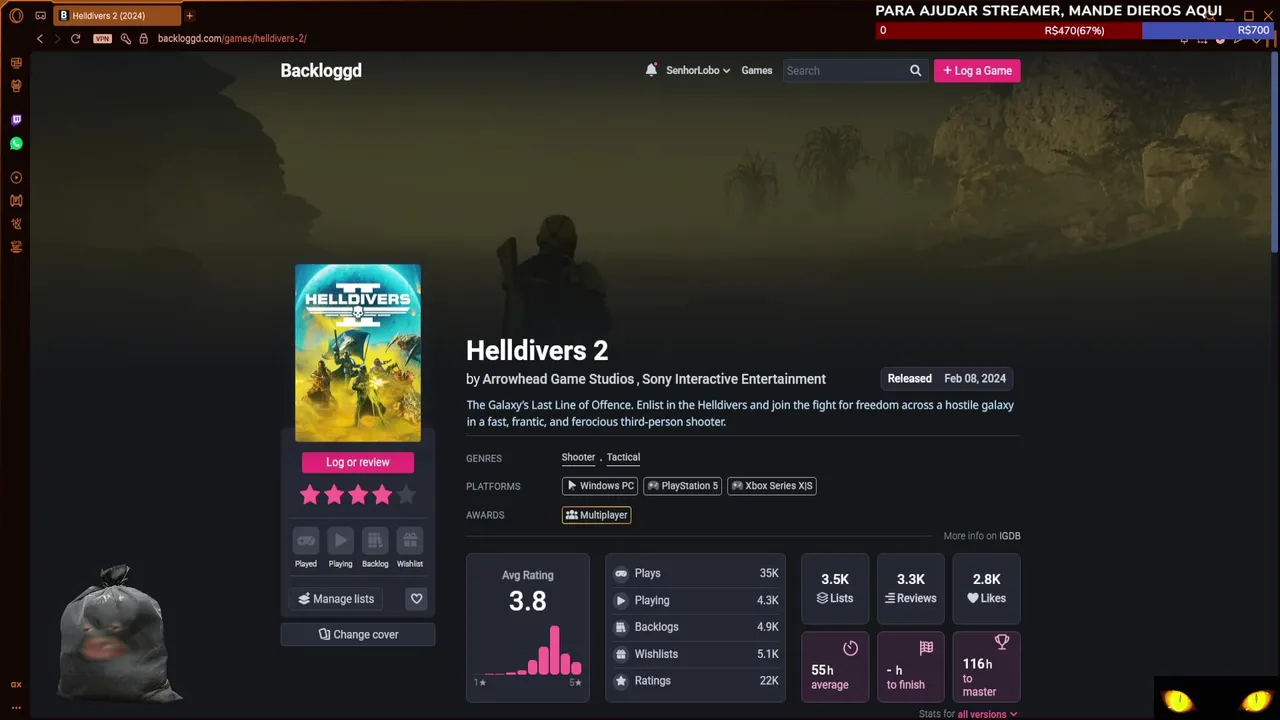This screenshot has height=720, width=1280.
Task: Select the Xbox Series X|S platform tag
Action: coord(772,486)
